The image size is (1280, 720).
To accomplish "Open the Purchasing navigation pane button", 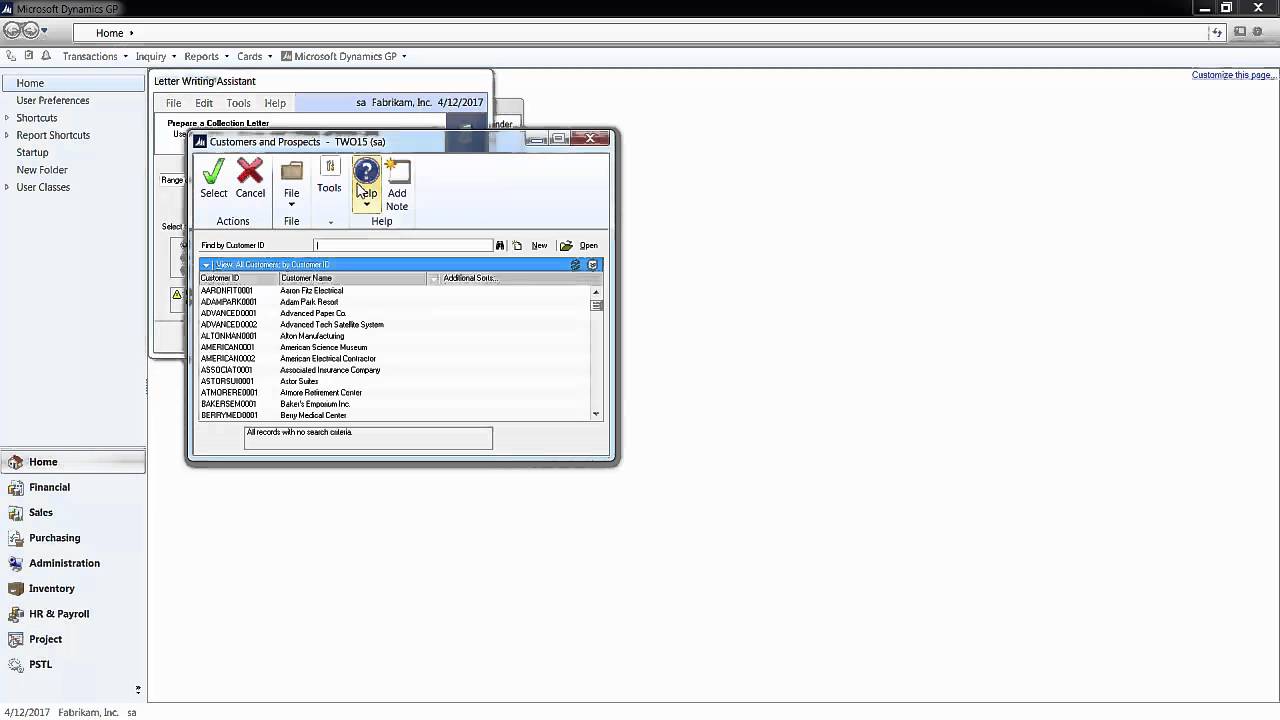I will tap(73, 538).
